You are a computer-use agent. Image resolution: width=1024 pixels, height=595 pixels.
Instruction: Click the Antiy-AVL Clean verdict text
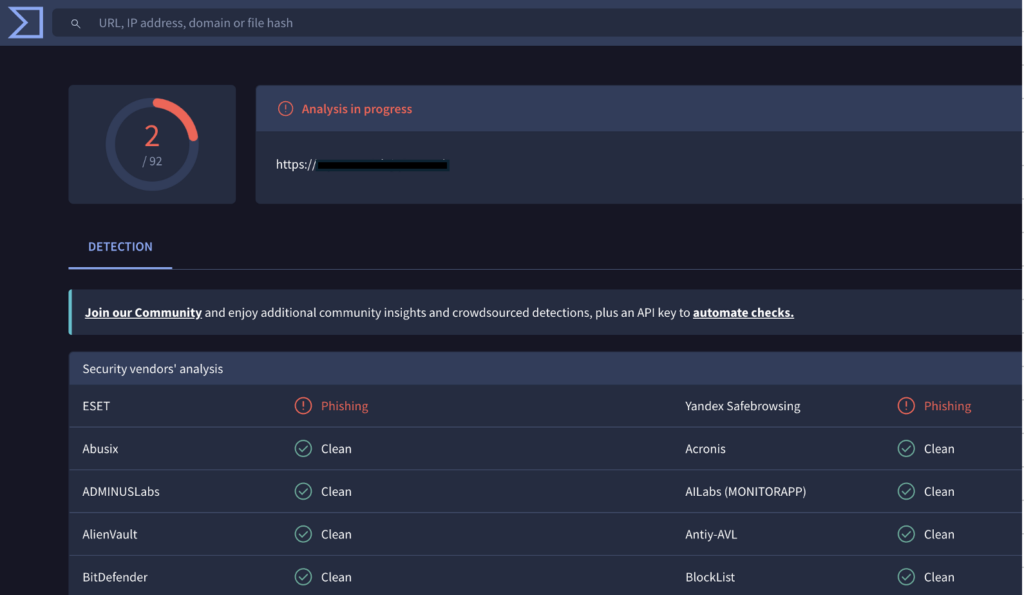click(x=939, y=534)
